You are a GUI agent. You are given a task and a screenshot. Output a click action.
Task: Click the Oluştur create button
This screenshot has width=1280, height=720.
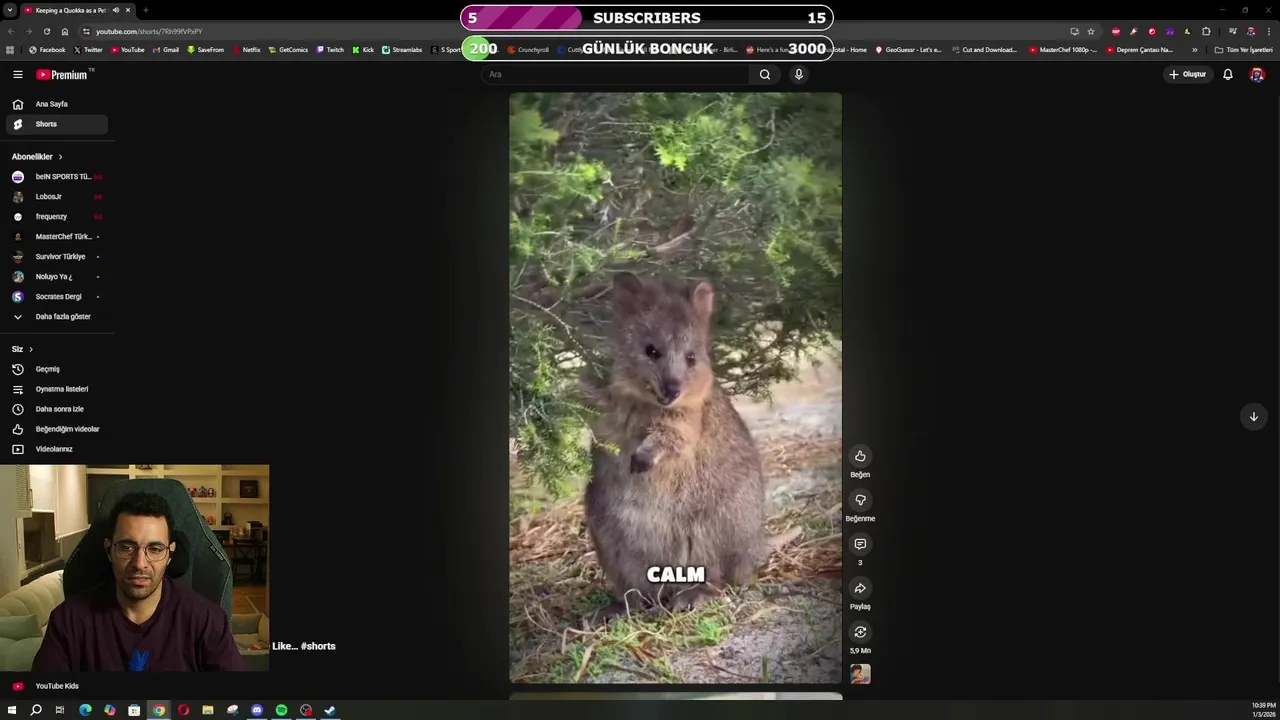(1187, 74)
